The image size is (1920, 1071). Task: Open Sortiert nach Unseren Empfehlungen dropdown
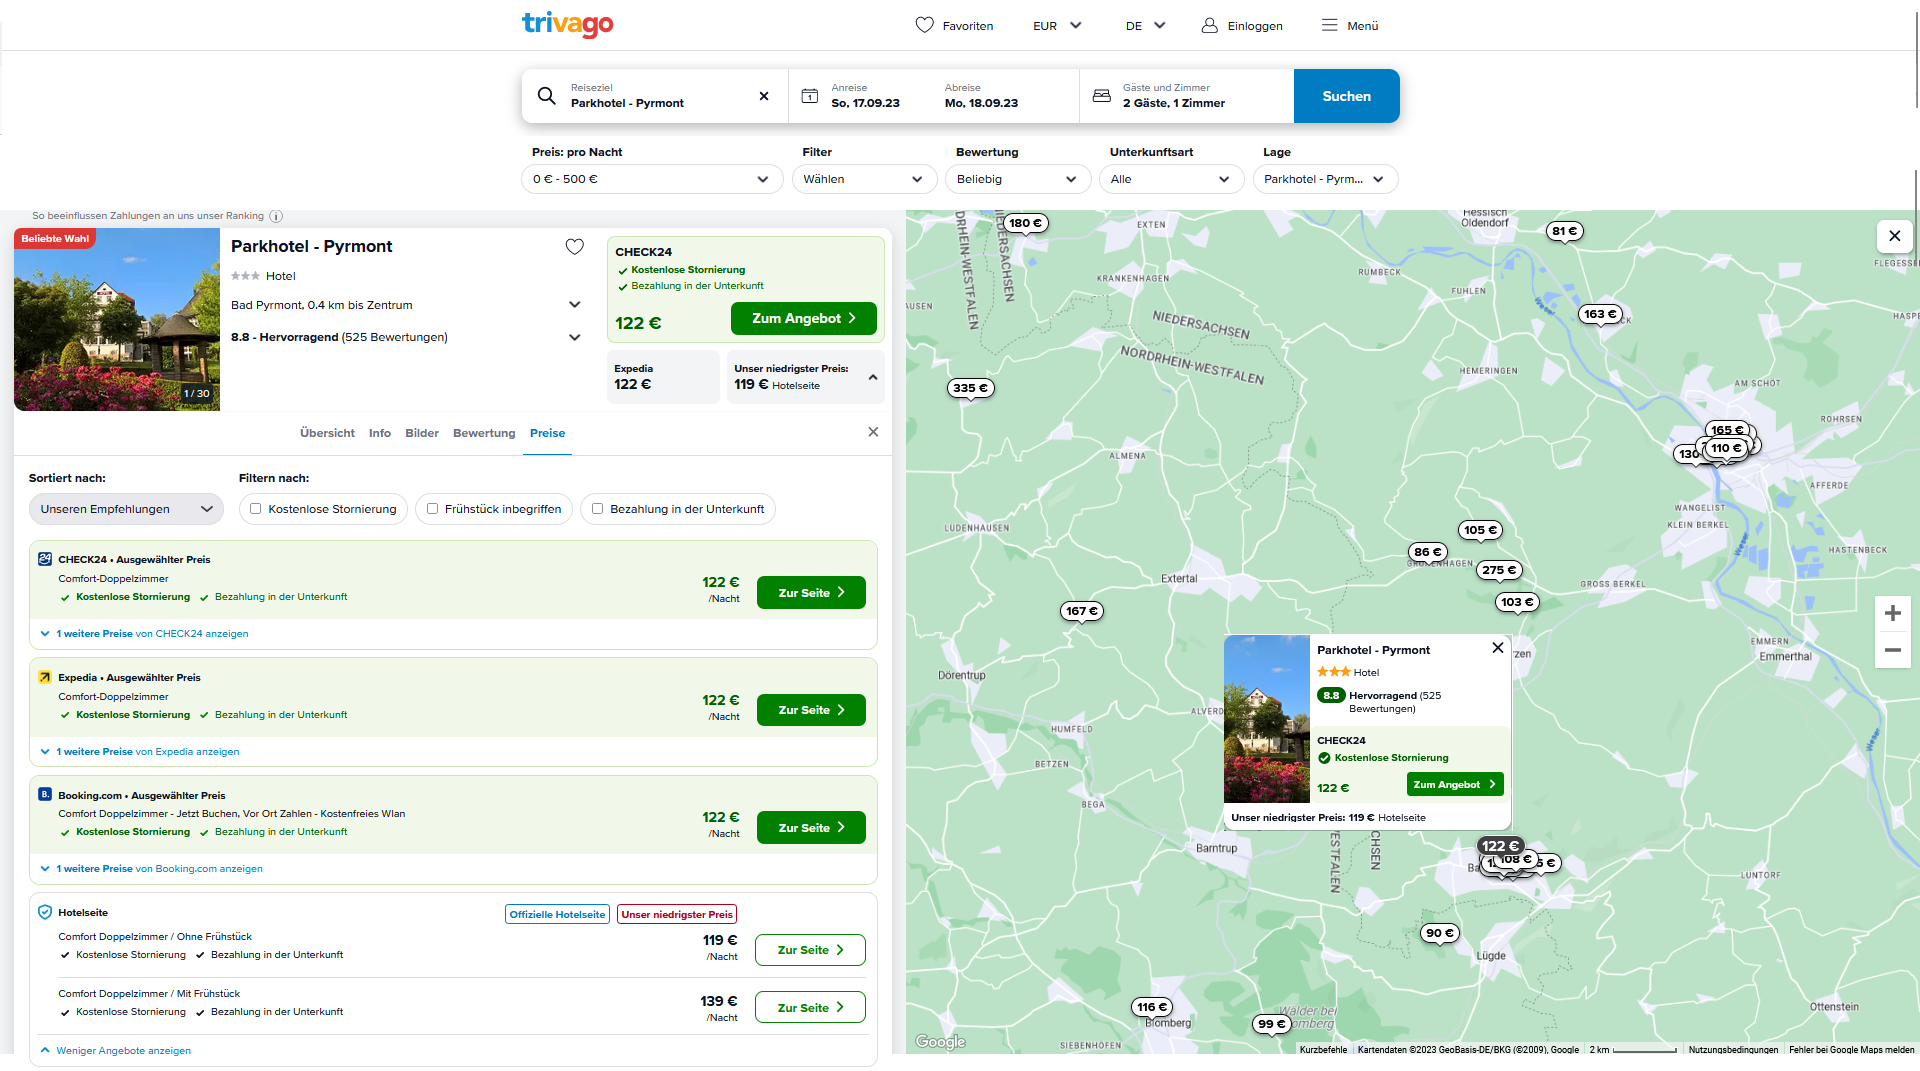coord(126,509)
